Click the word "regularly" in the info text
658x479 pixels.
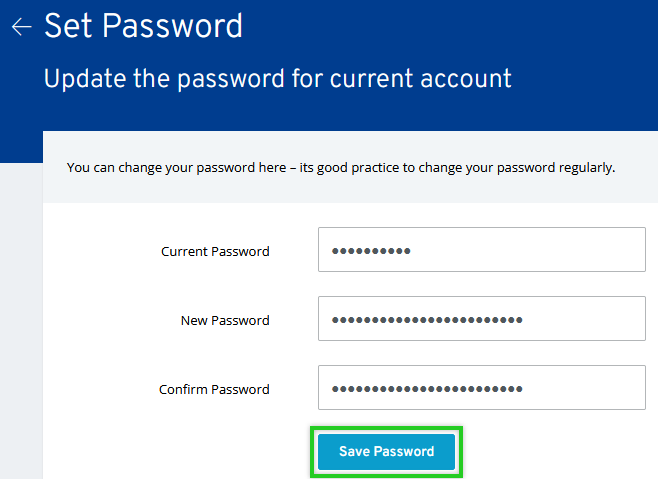(583, 167)
